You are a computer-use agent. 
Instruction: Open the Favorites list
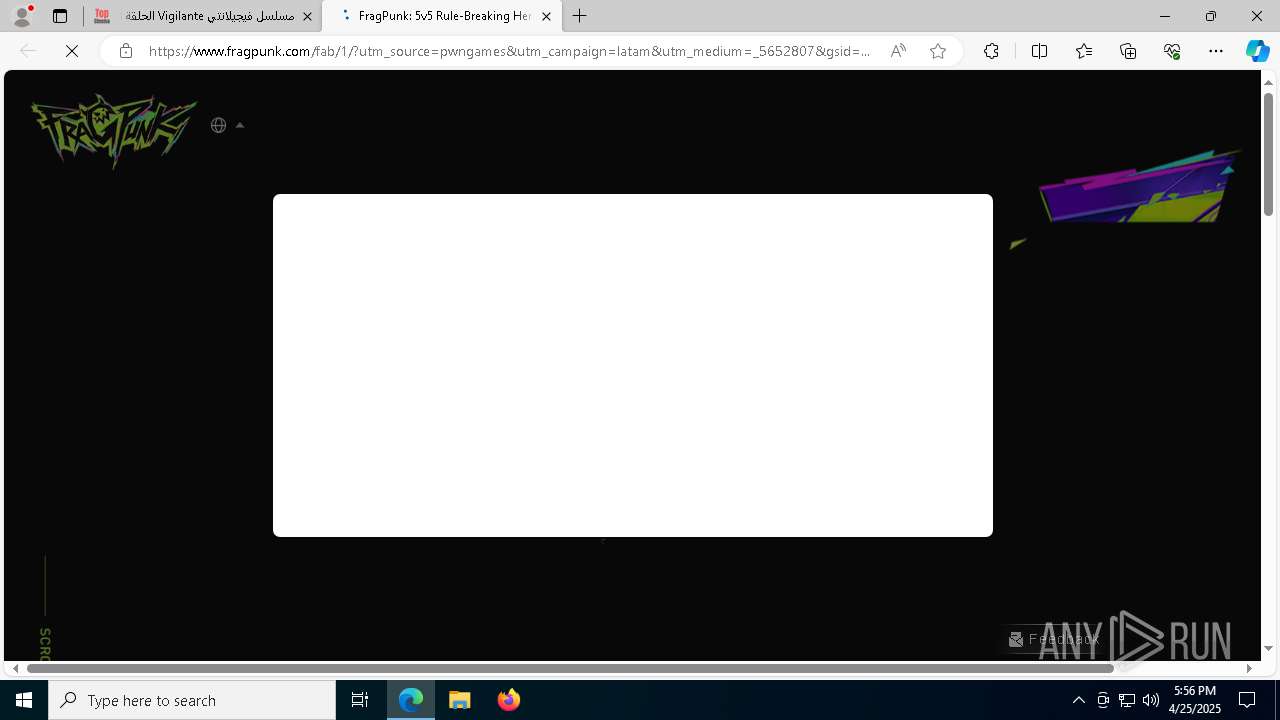click(1084, 51)
